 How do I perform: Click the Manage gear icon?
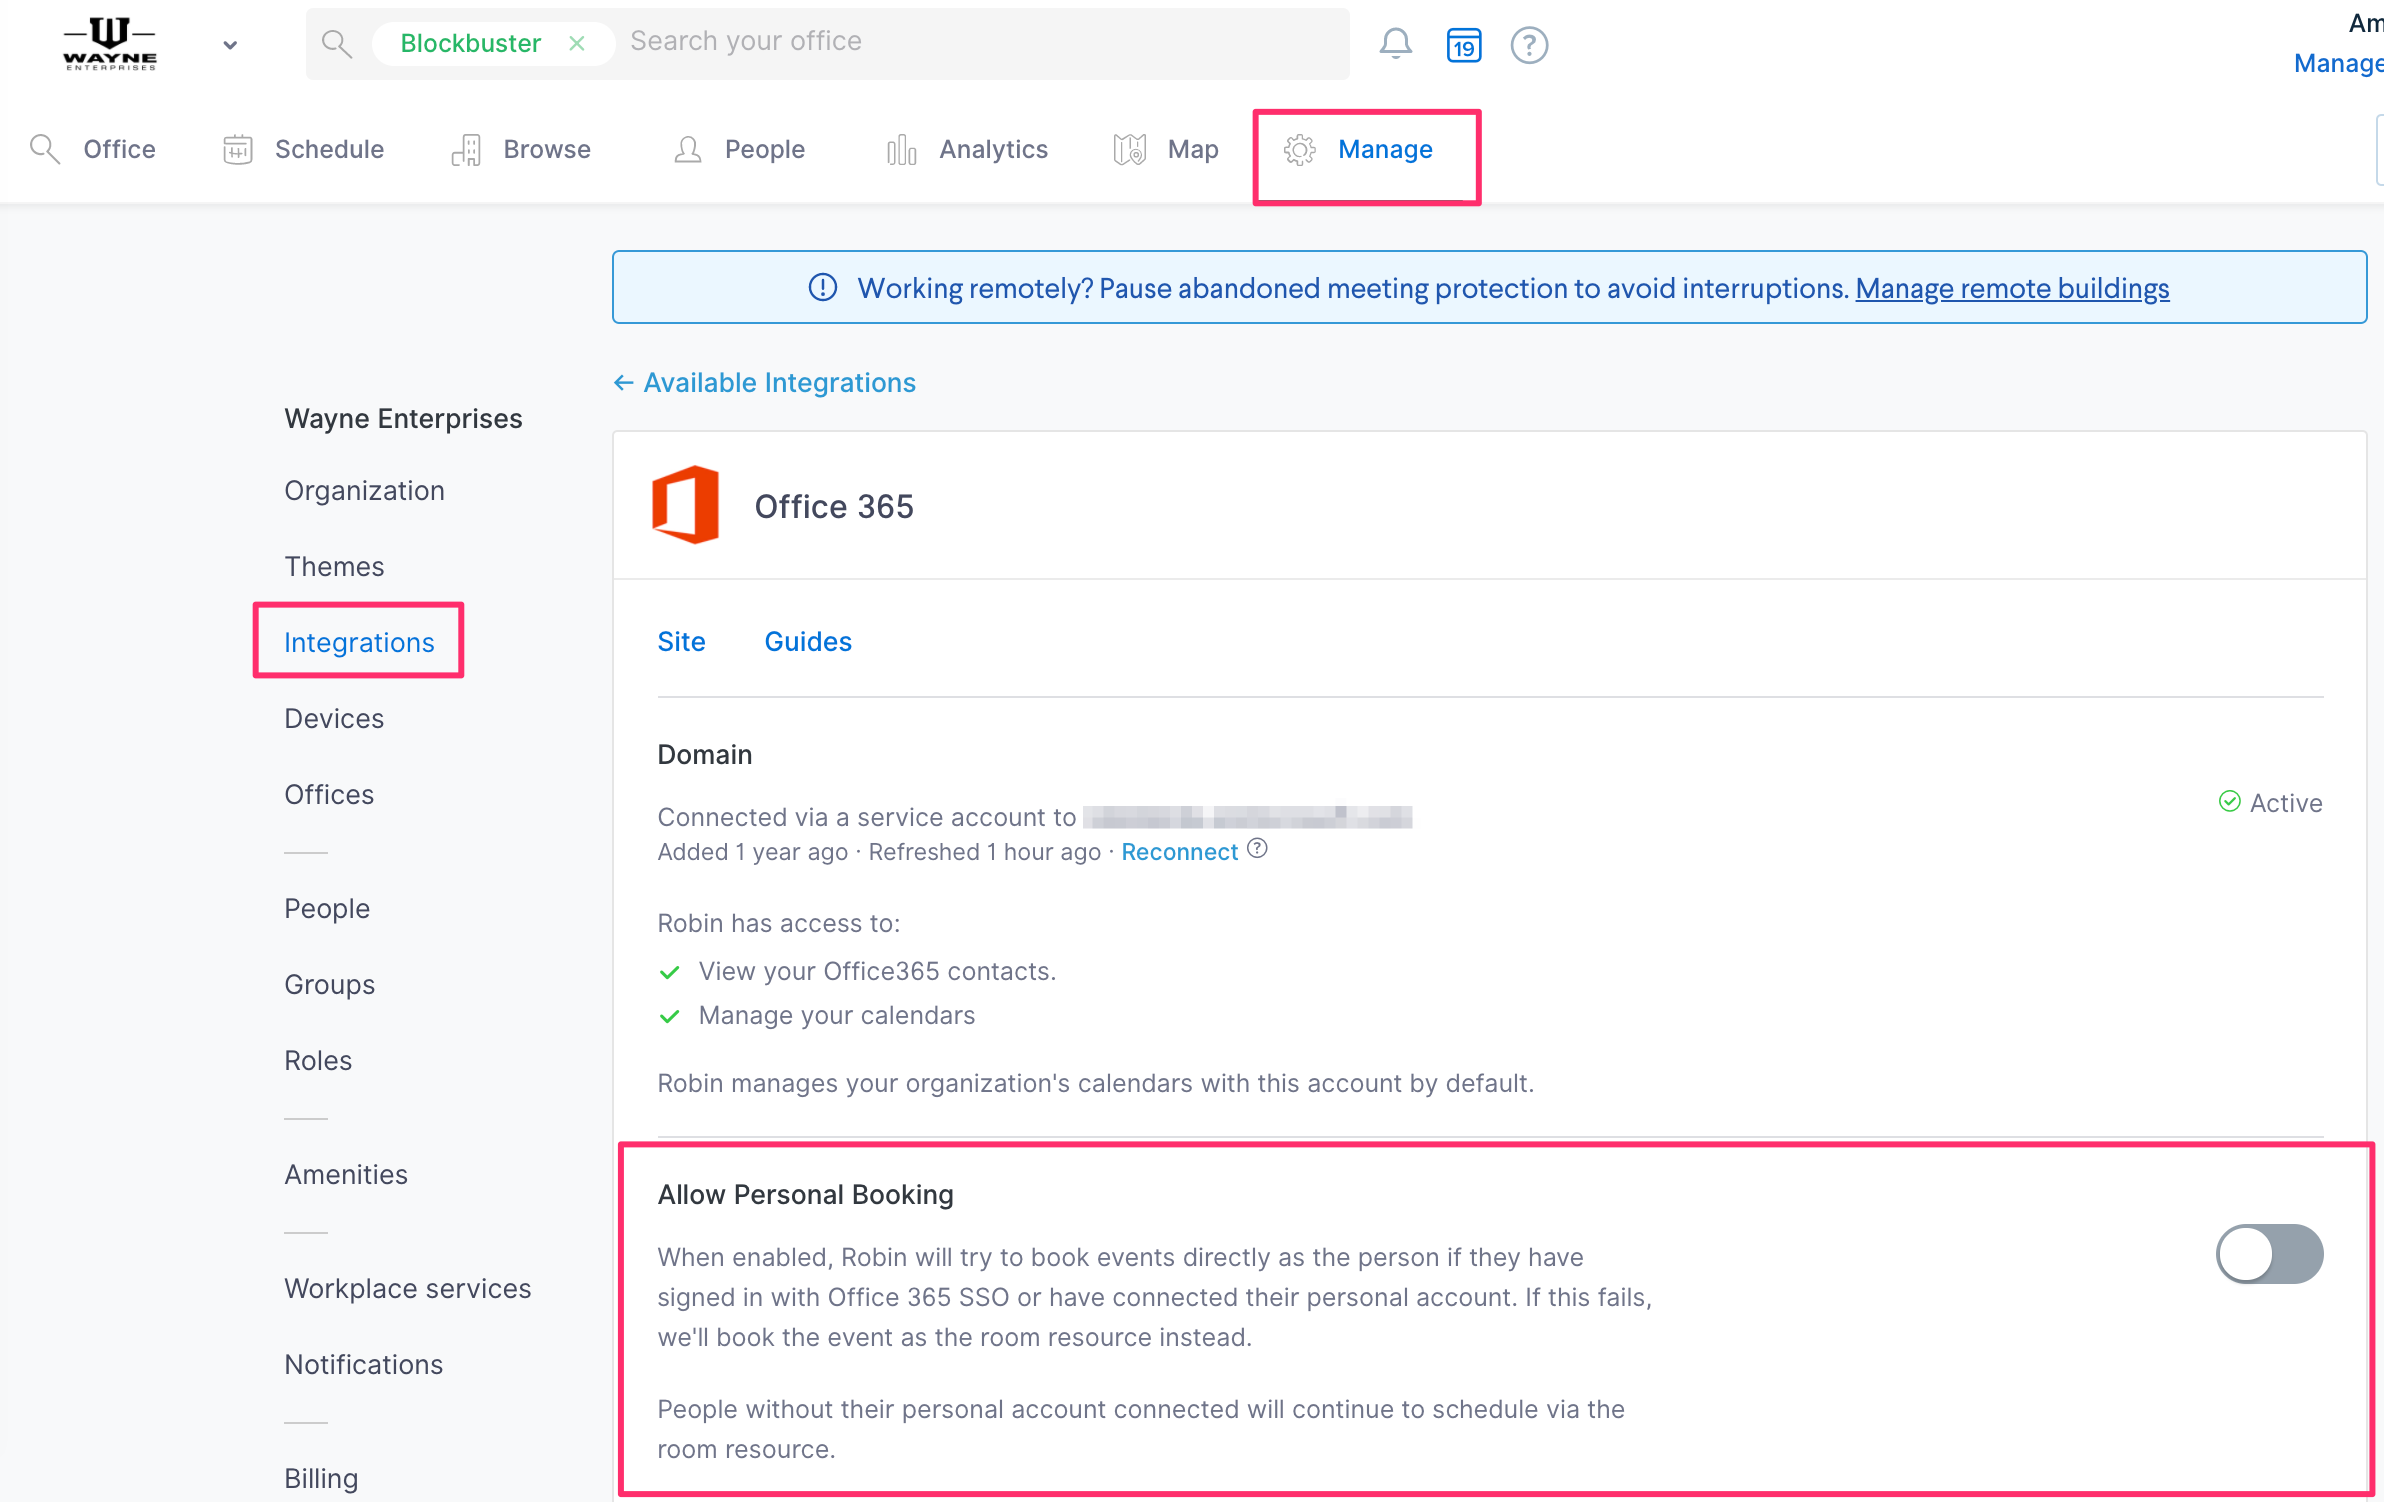click(x=1300, y=150)
